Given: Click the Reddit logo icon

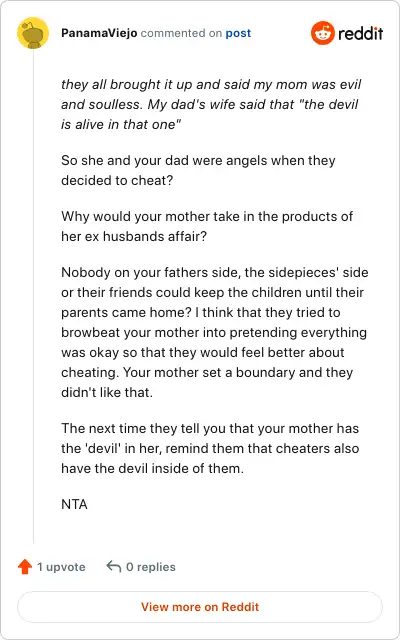Looking at the screenshot, I should point(322,33).
